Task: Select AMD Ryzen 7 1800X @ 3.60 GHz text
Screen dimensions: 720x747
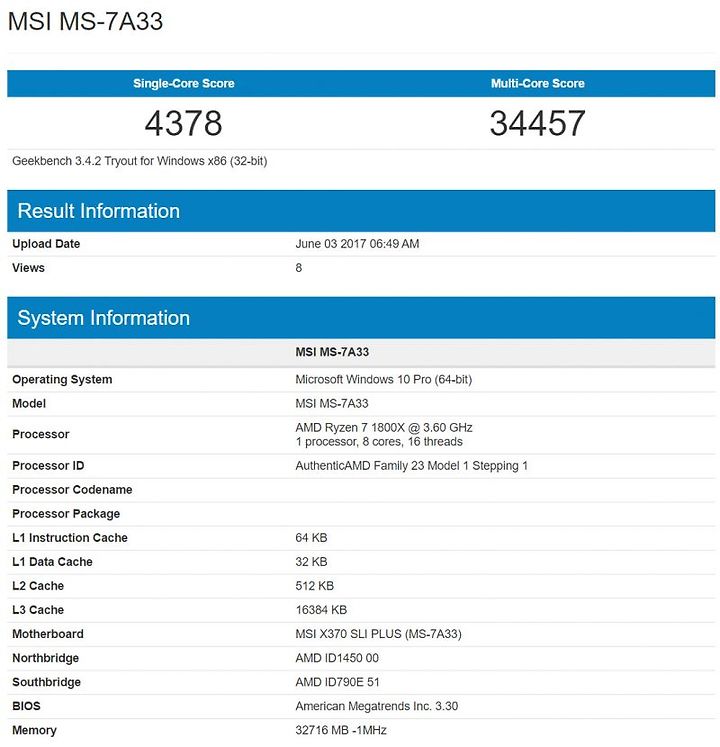Action: 384,427
